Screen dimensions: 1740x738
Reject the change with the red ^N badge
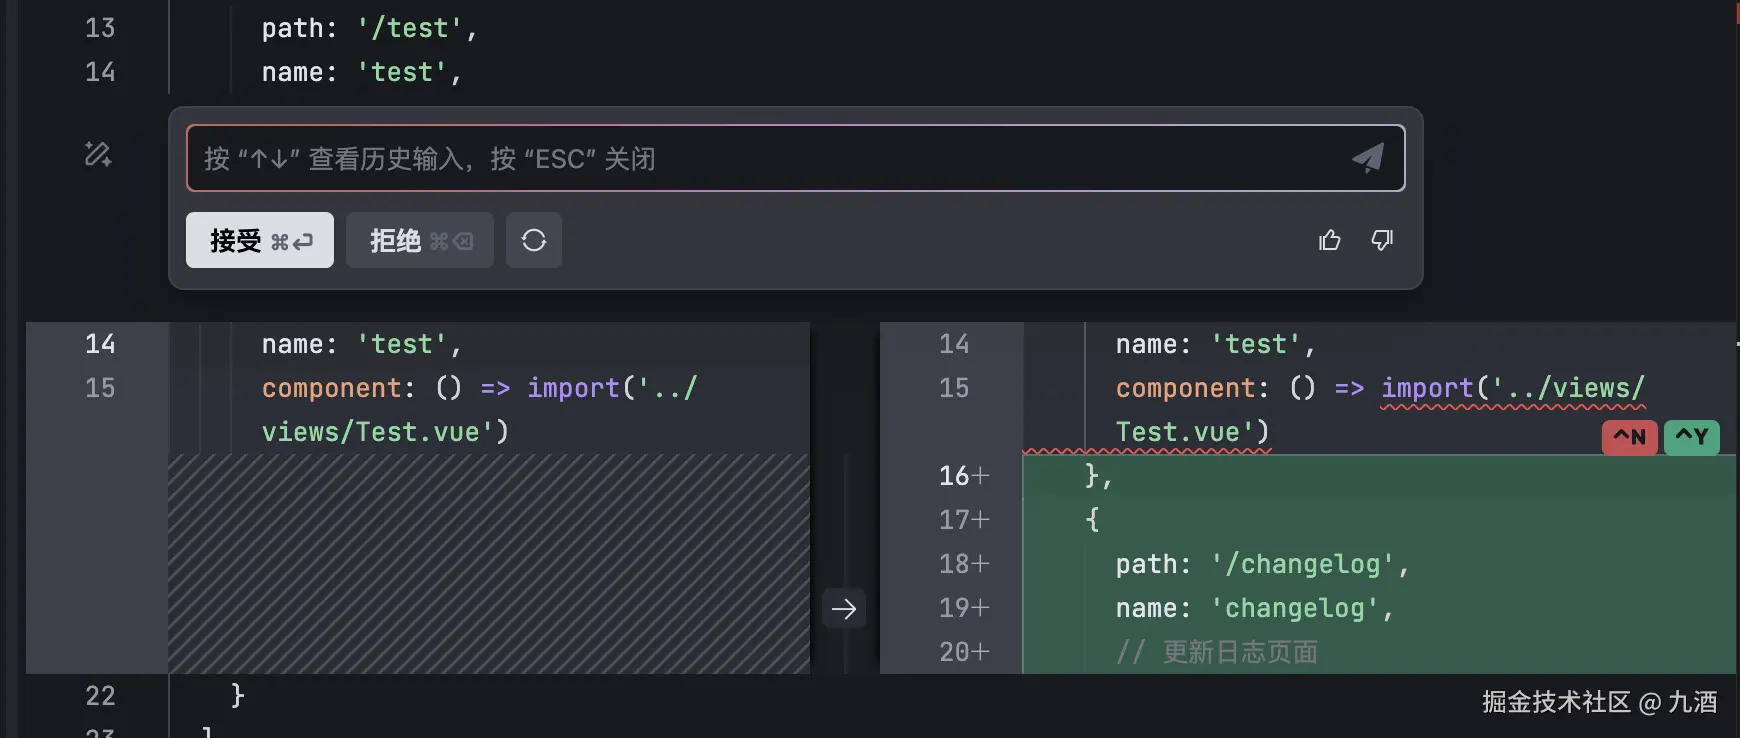click(1630, 437)
